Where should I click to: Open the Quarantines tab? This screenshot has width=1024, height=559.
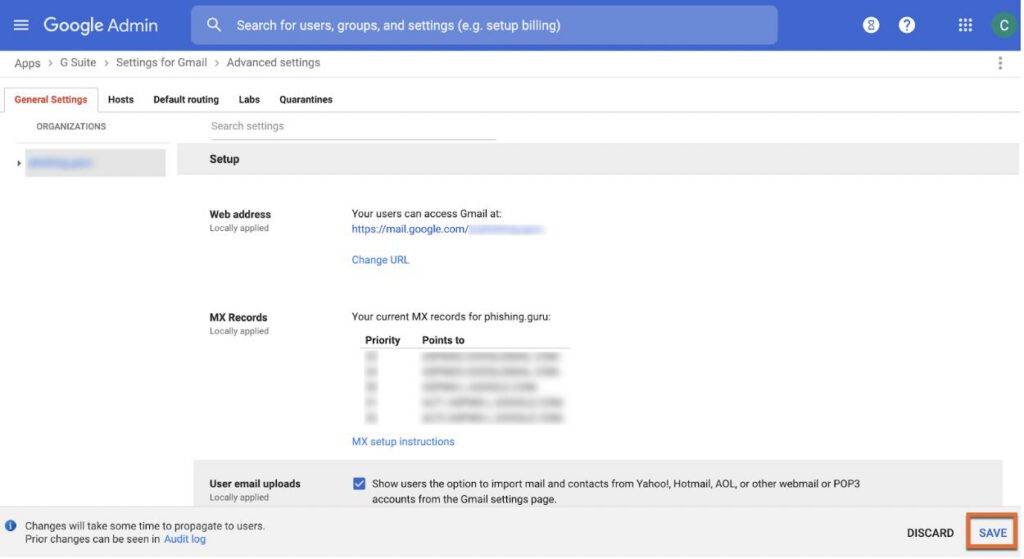click(x=306, y=100)
